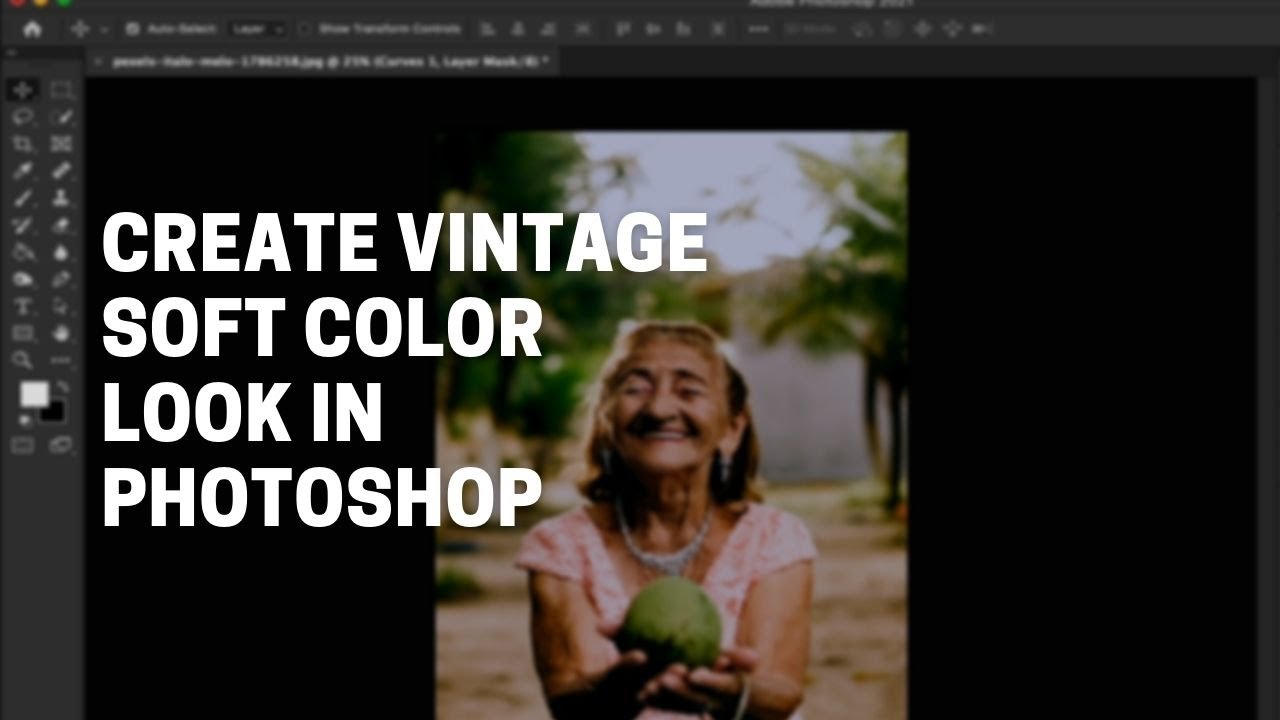Enable the Auto-Select checkbox

[x=132, y=29]
